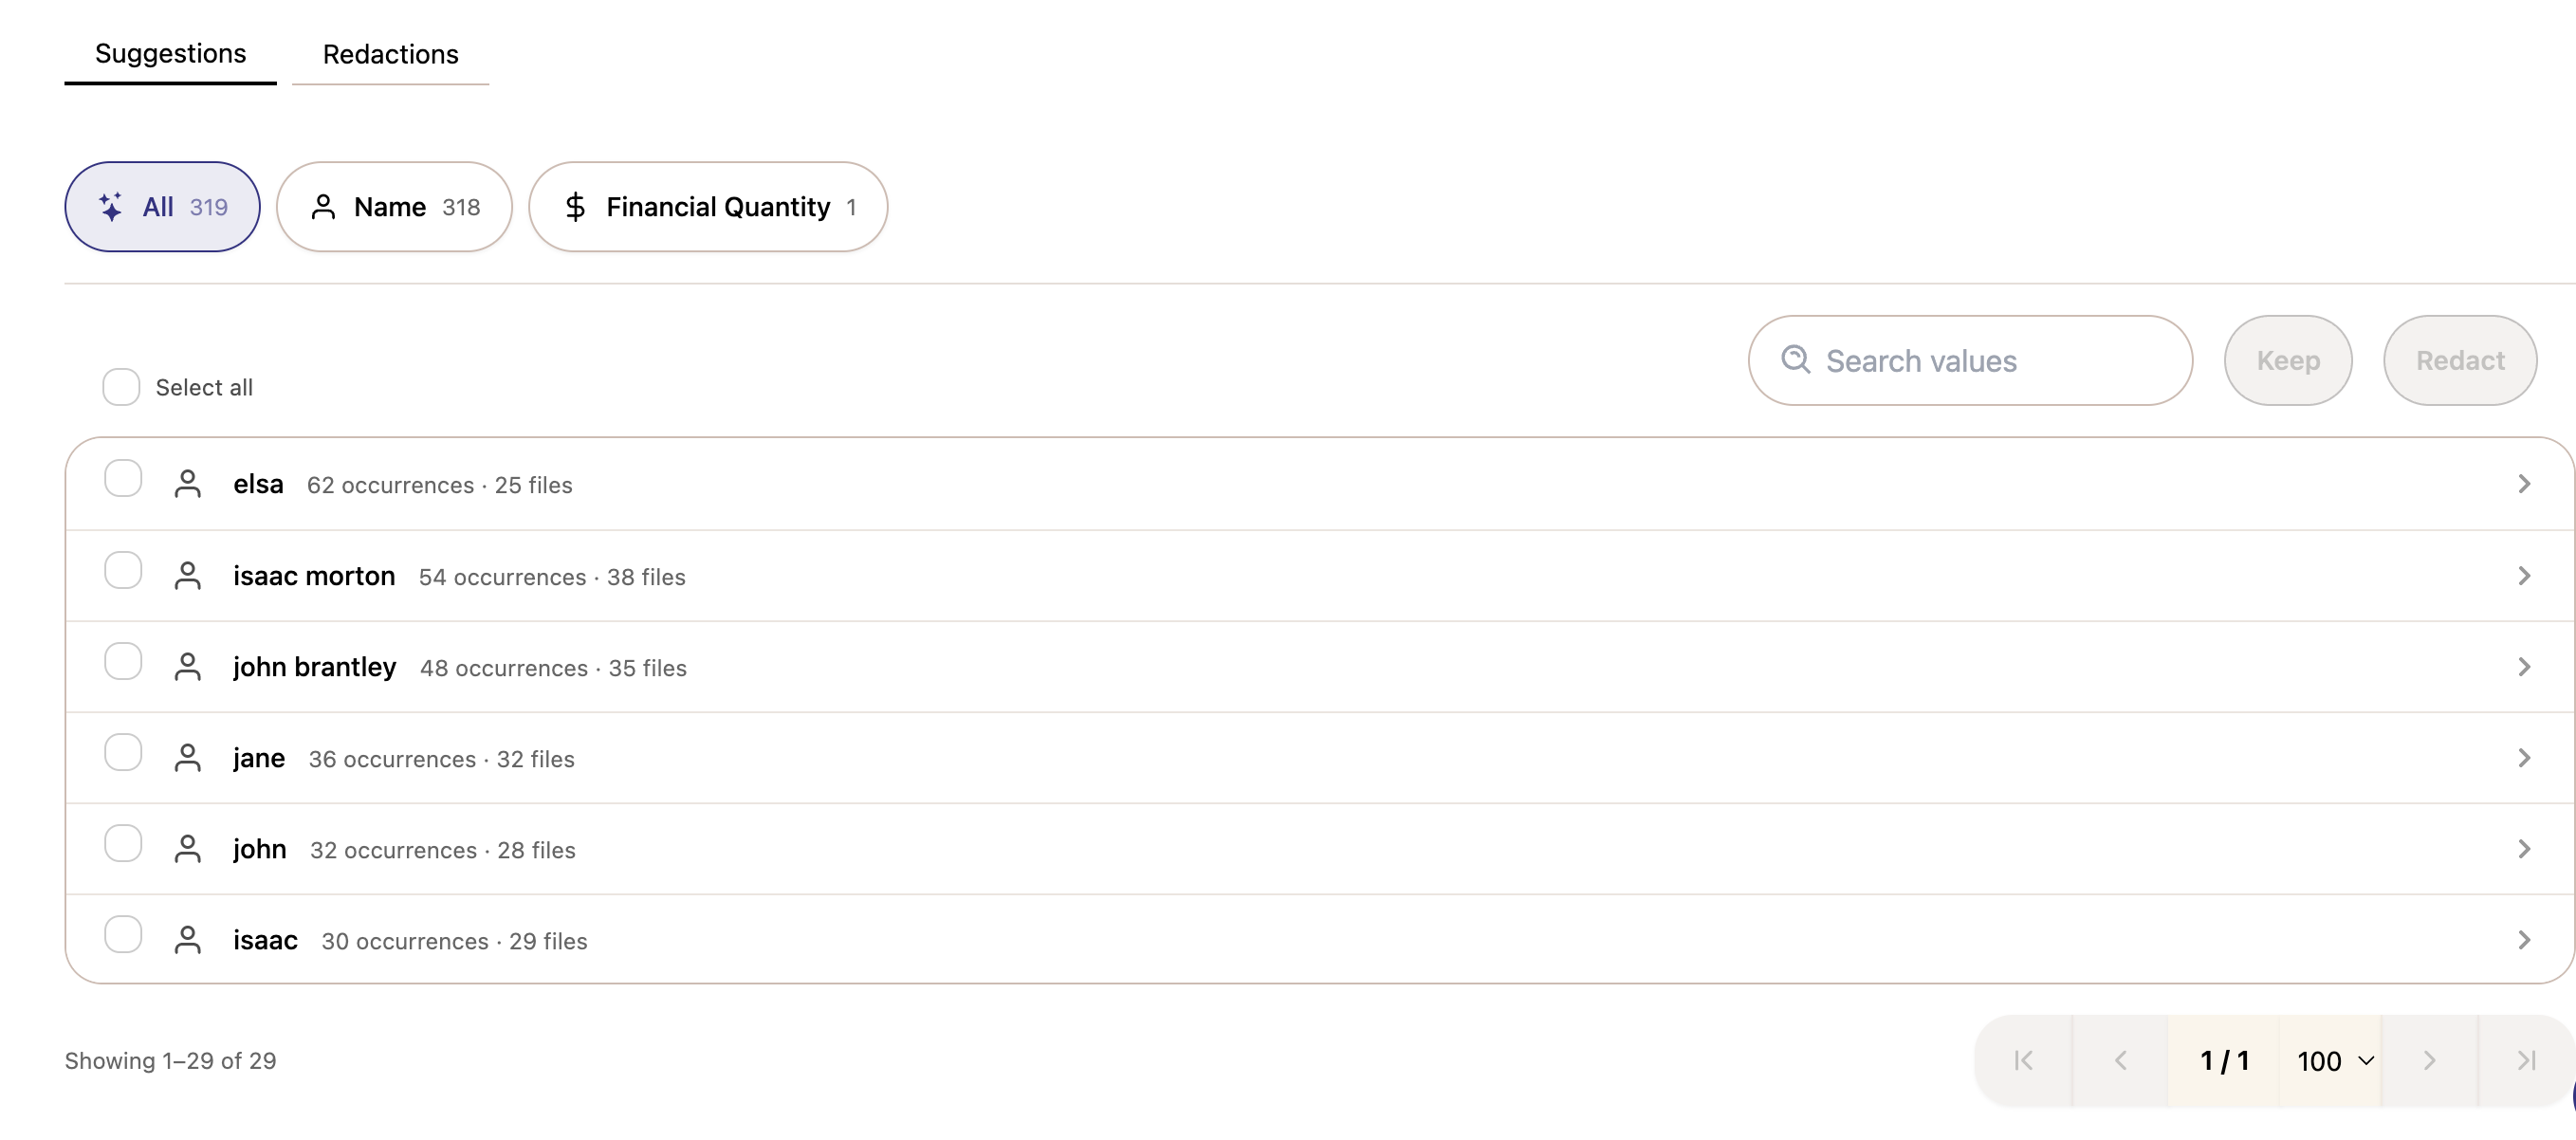Click the person icon beside john brantley
Viewport: 2576px width, 1140px height.
pyautogui.click(x=188, y=667)
